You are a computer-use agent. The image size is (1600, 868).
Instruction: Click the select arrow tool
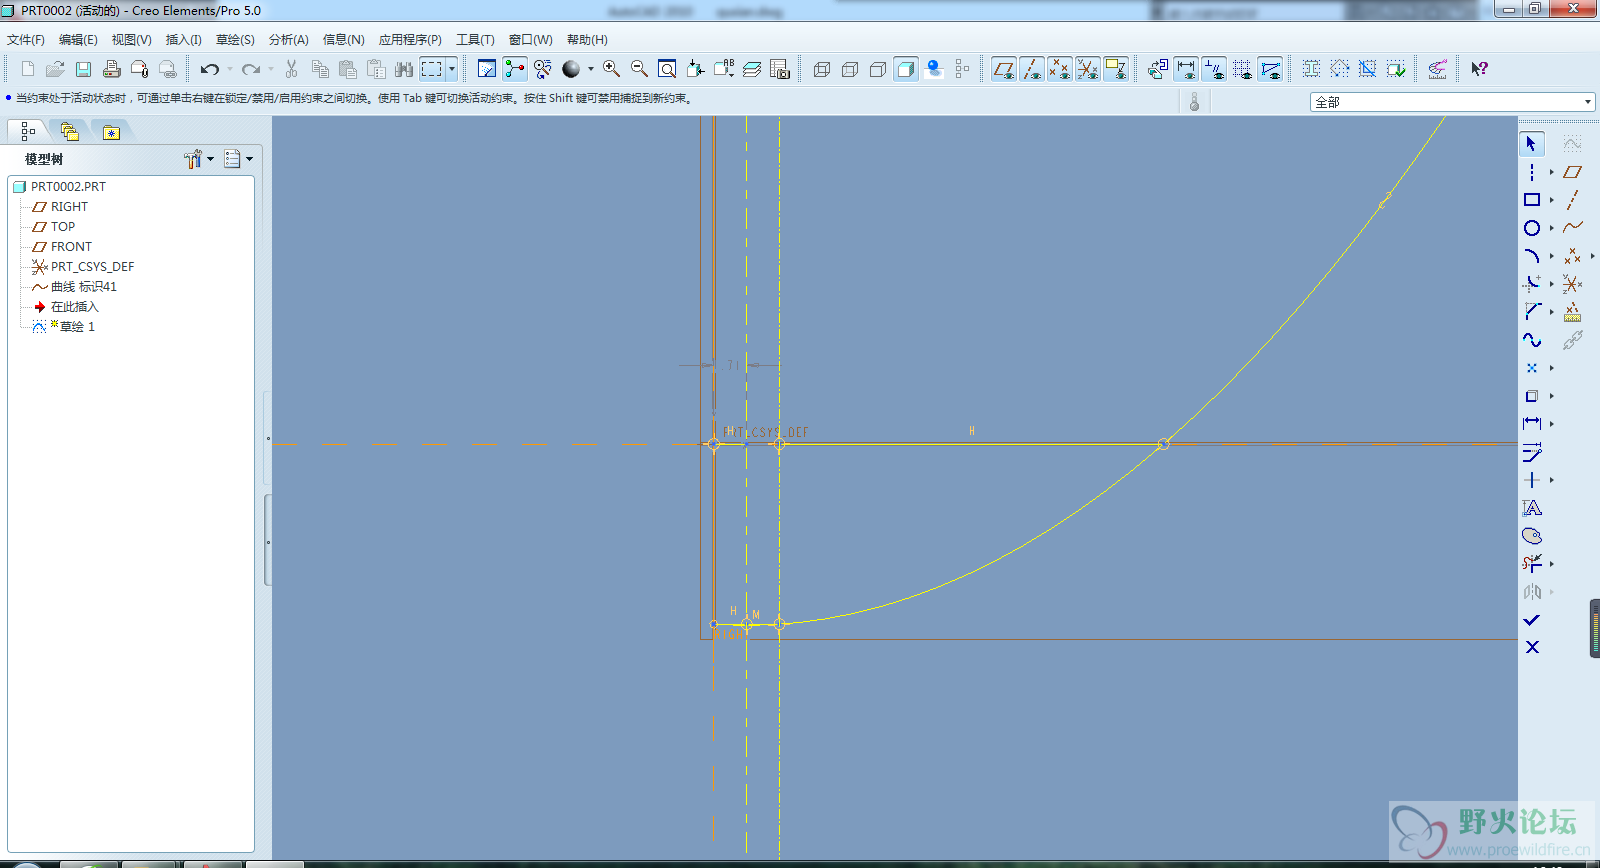coord(1532,144)
